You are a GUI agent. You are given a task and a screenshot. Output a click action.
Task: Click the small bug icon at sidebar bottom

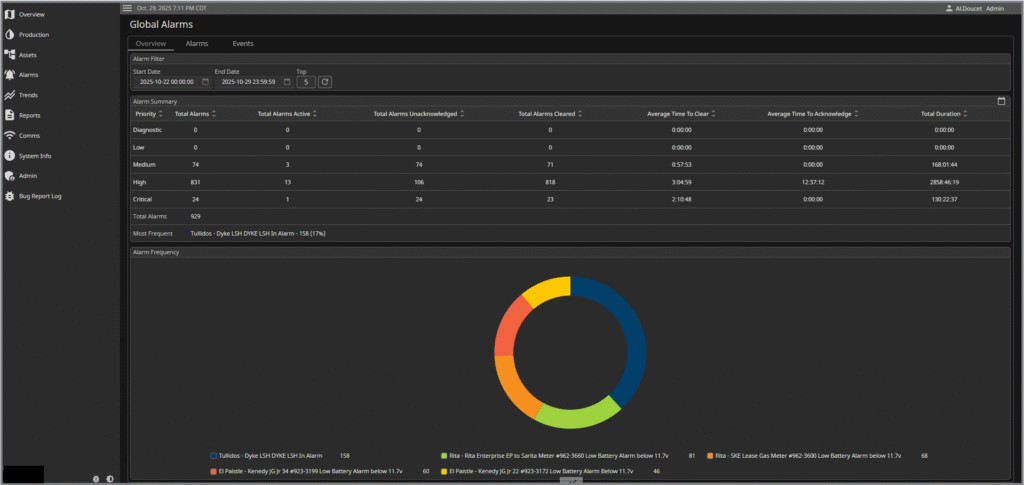[96, 479]
